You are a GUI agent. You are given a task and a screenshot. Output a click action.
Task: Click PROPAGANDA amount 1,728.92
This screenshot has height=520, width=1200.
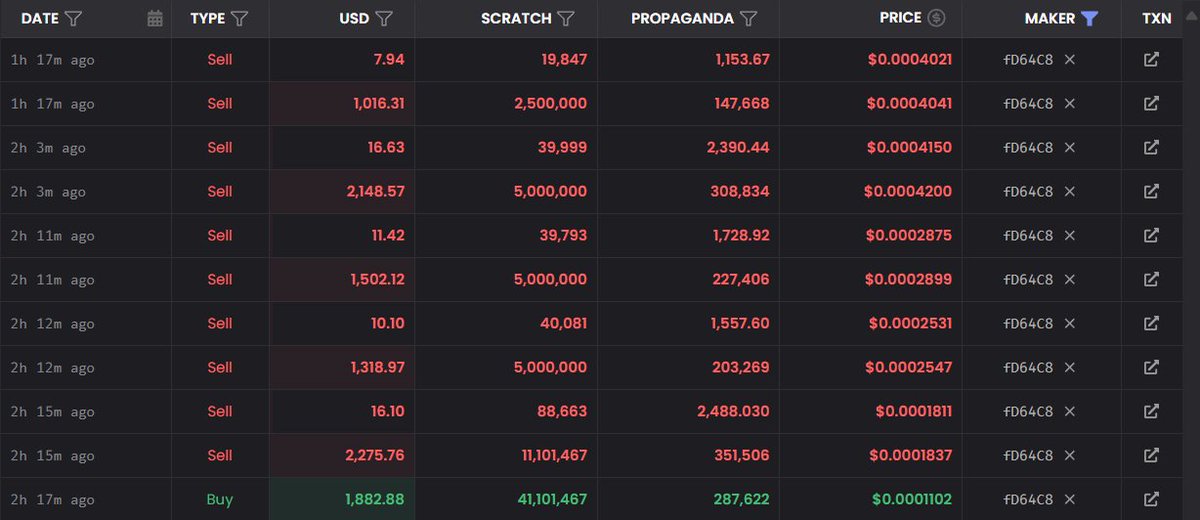742,236
